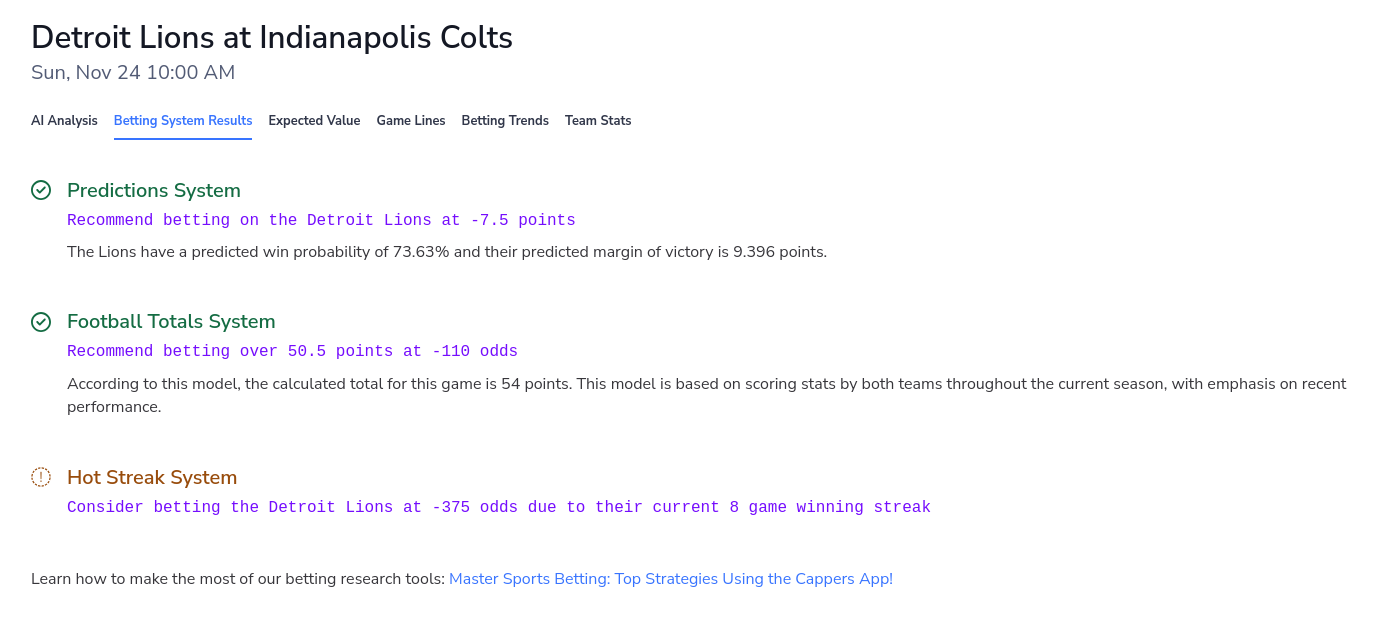Image resolution: width=1374 pixels, height=619 pixels.
Task: Click the Football Totals System heading
Action: [171, 321]
